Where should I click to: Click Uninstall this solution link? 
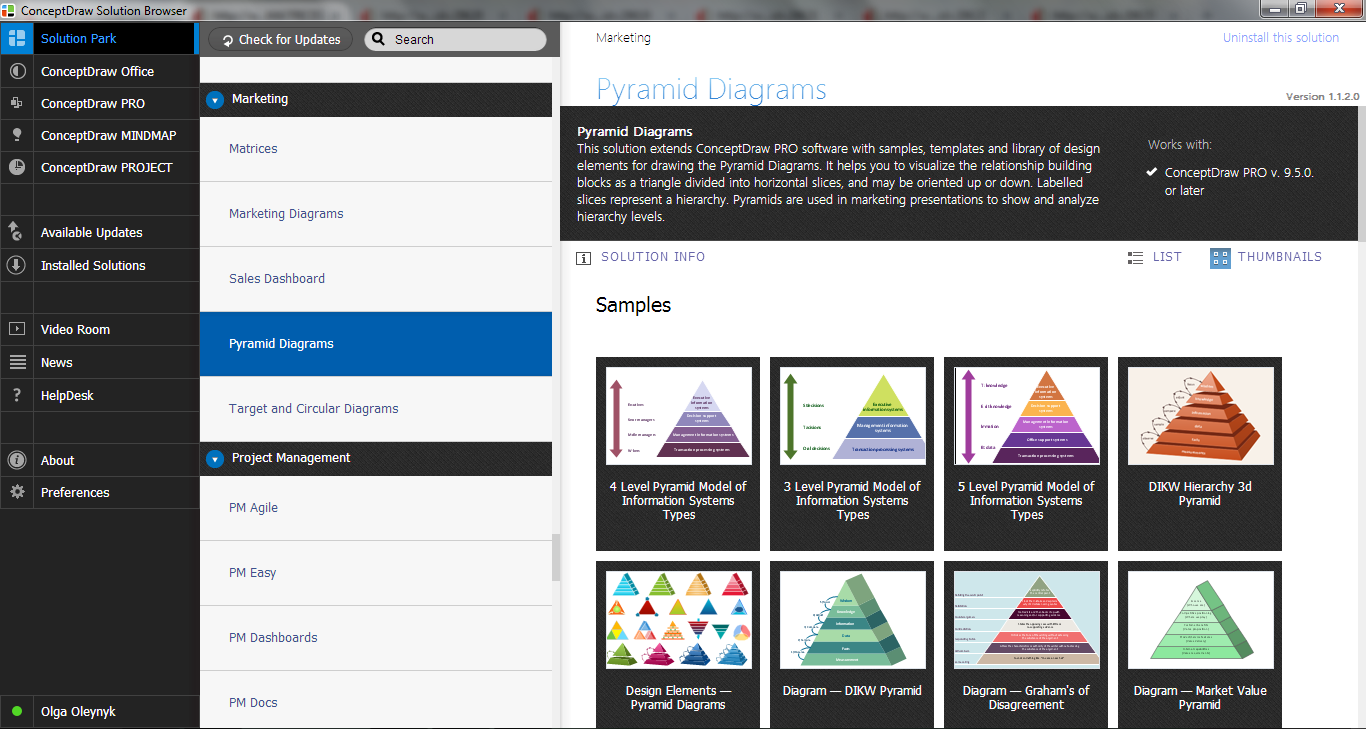(x=1280, y=38)
